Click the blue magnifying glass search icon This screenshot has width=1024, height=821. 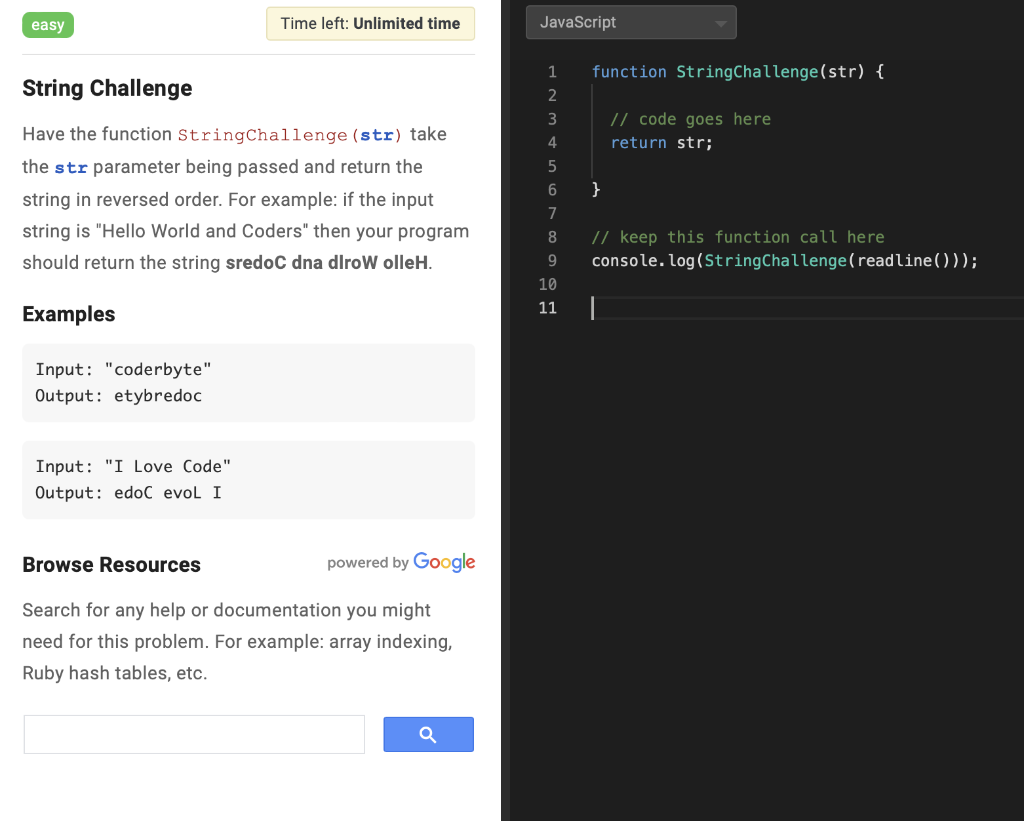click(x=428, y=733)
